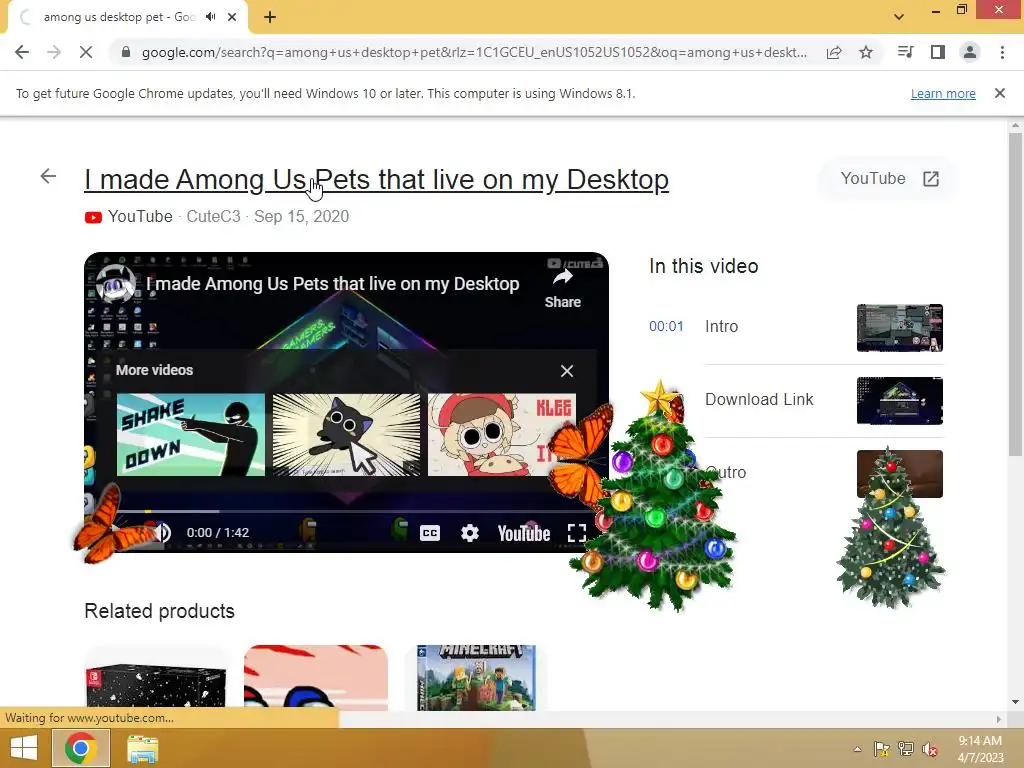Click the address bar URL field
This screenshot has height=768, width=1024.
pyautogui.click(x=474, y=52)
